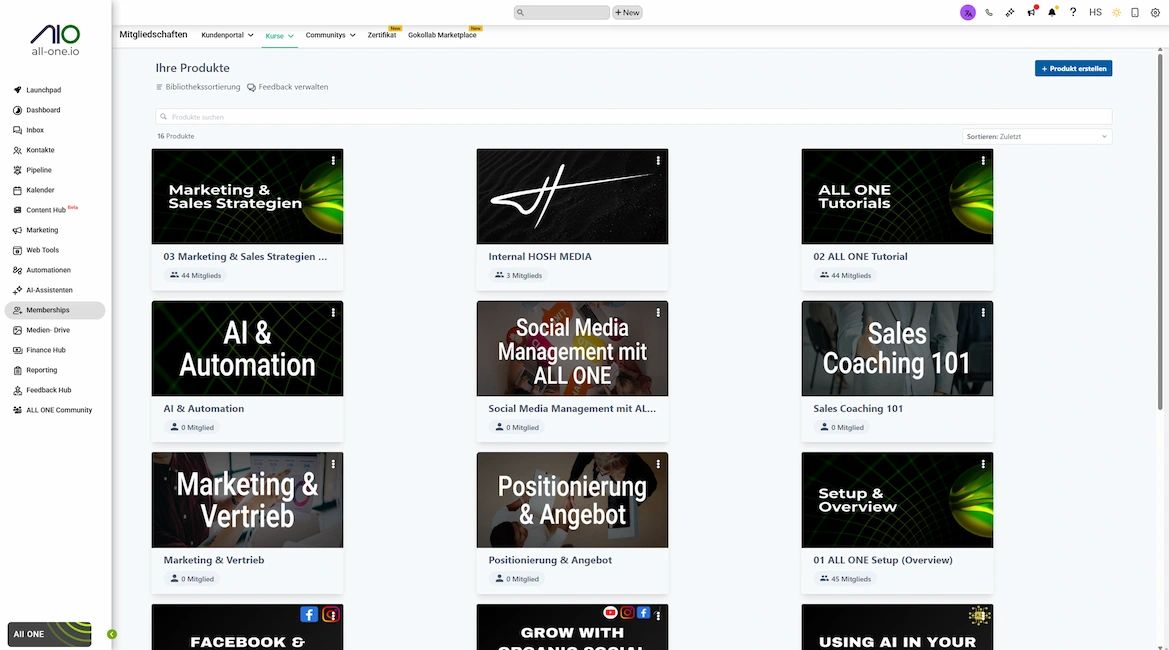Click '3 Mitglieds' badge

[519, 276]
